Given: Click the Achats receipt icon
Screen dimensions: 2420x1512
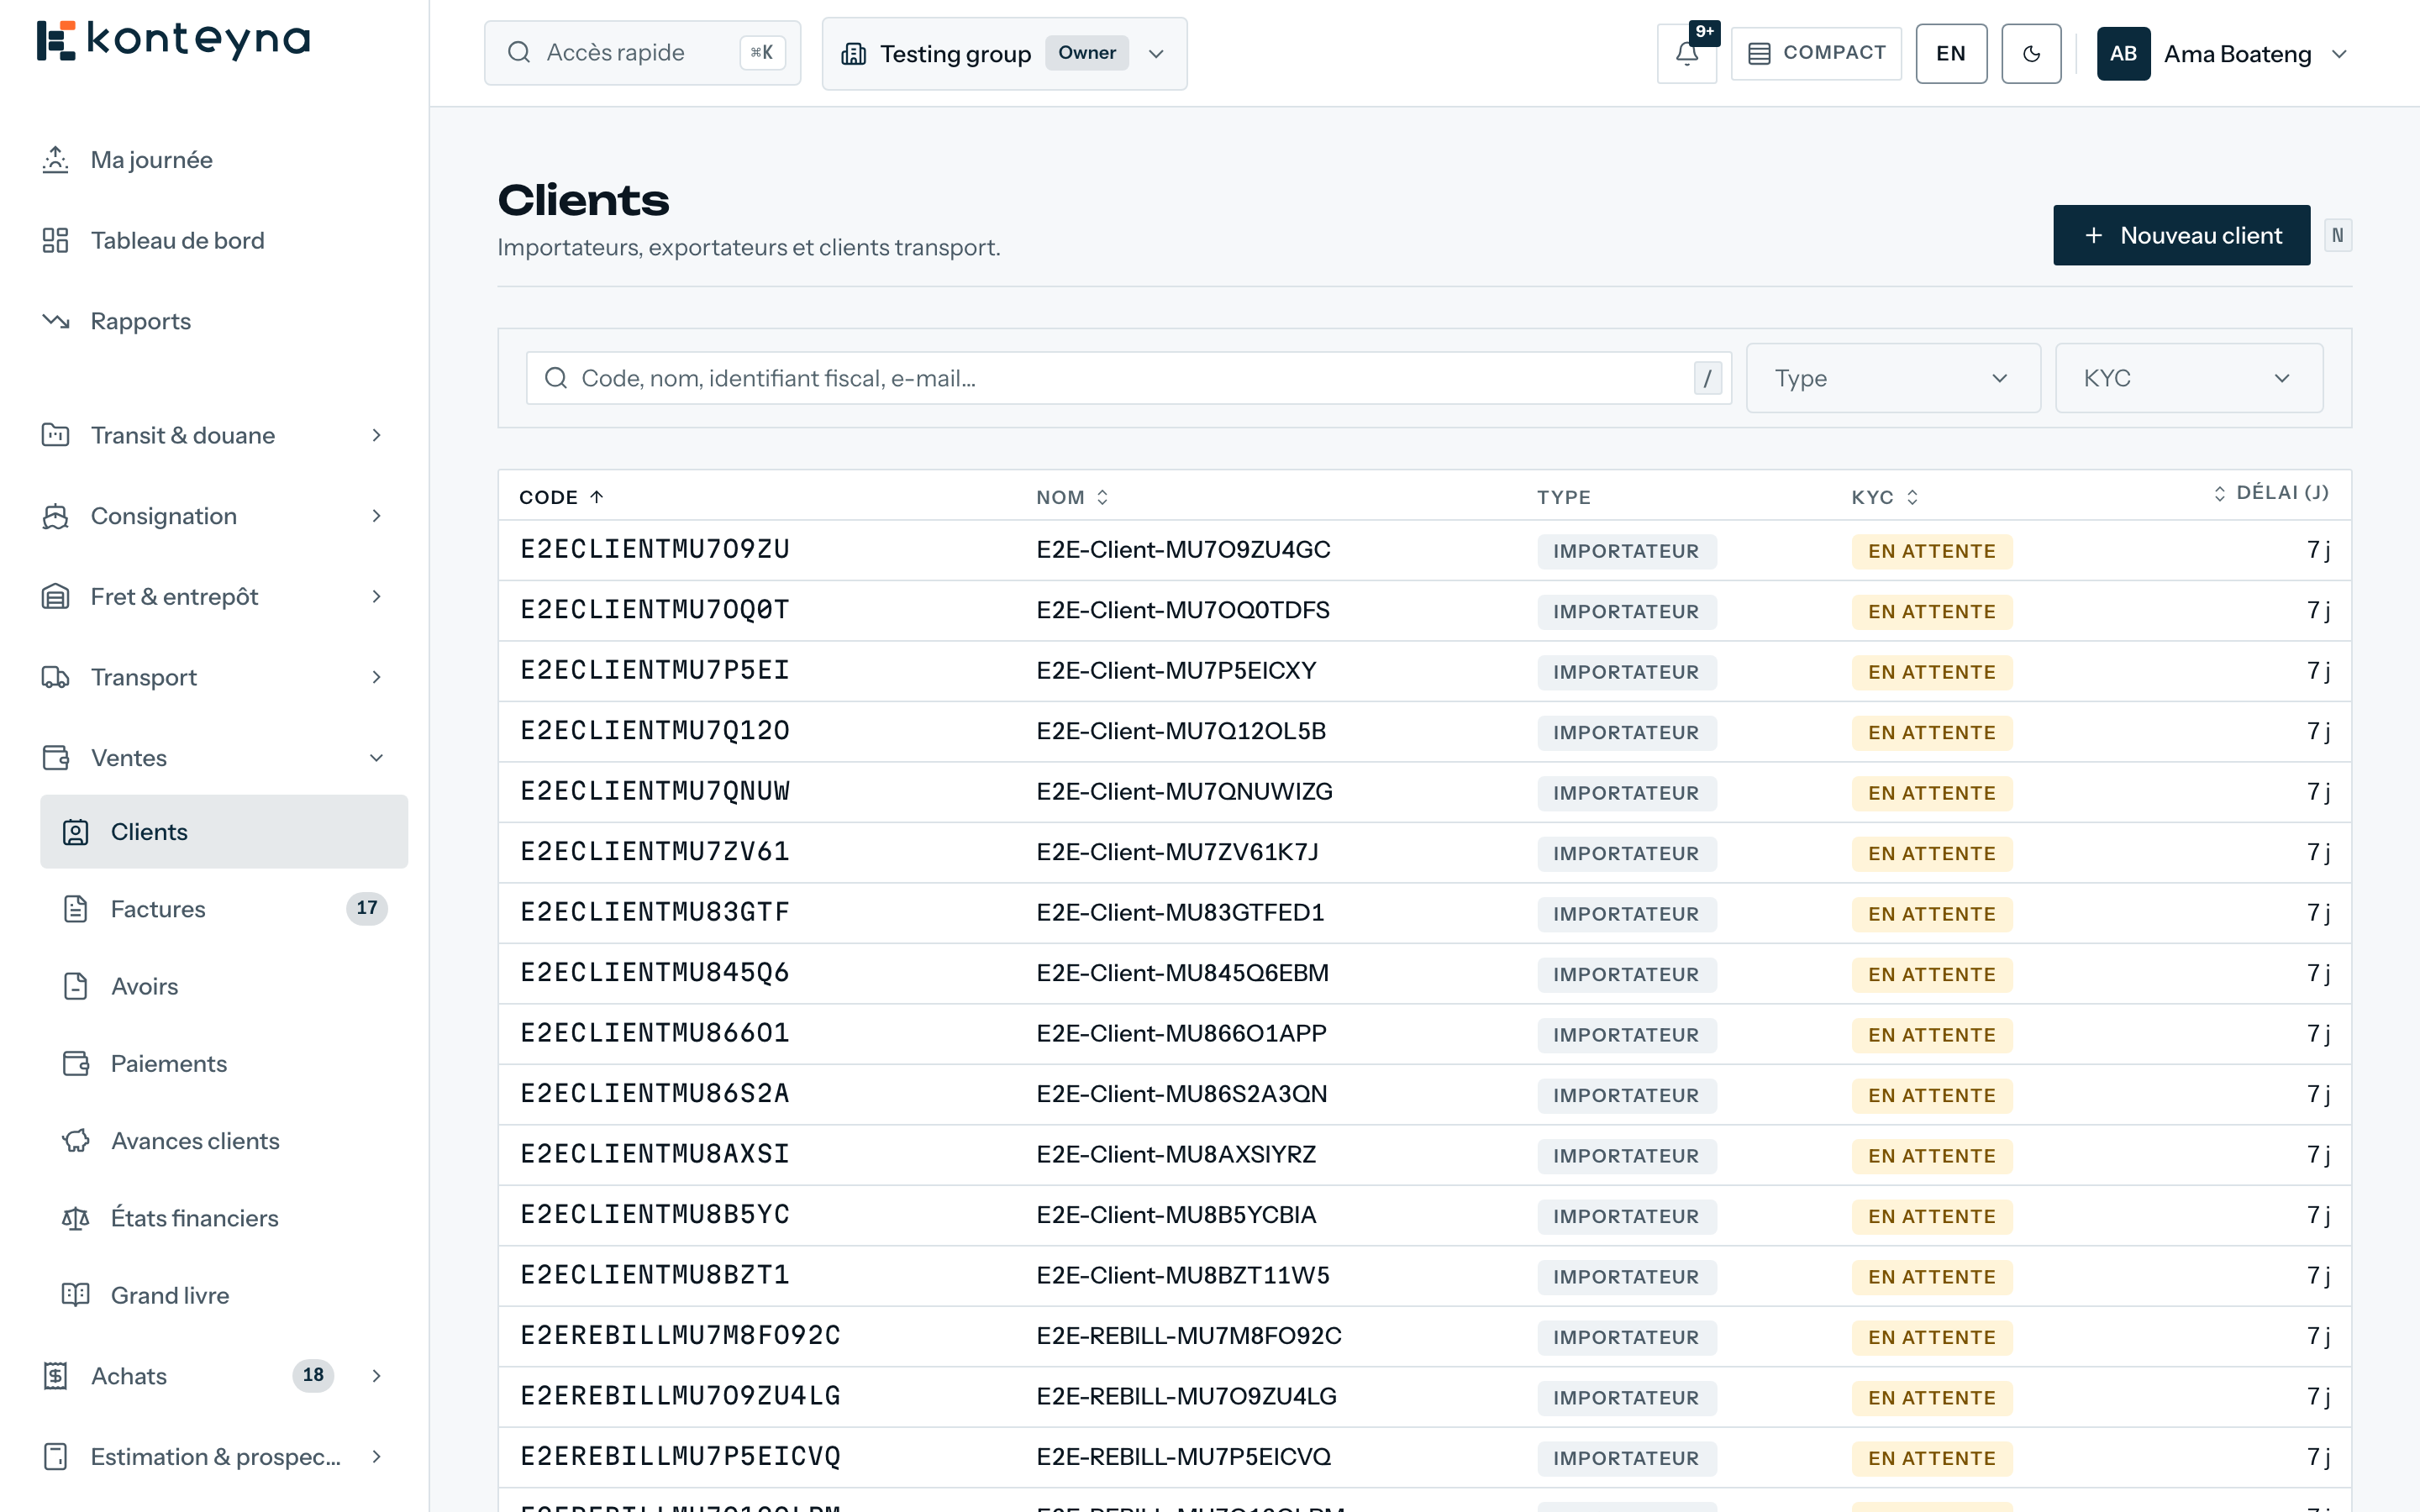Looking at the screenshot, I should [x=56, y=1376].
